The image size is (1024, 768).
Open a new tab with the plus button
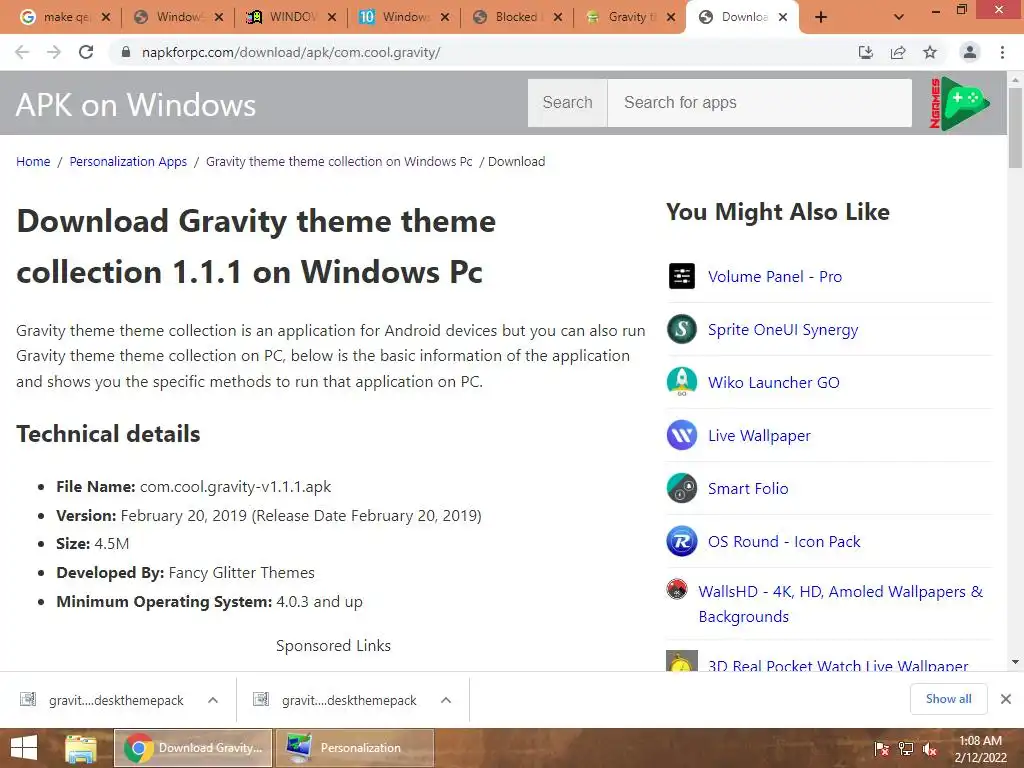coord(821,17)
